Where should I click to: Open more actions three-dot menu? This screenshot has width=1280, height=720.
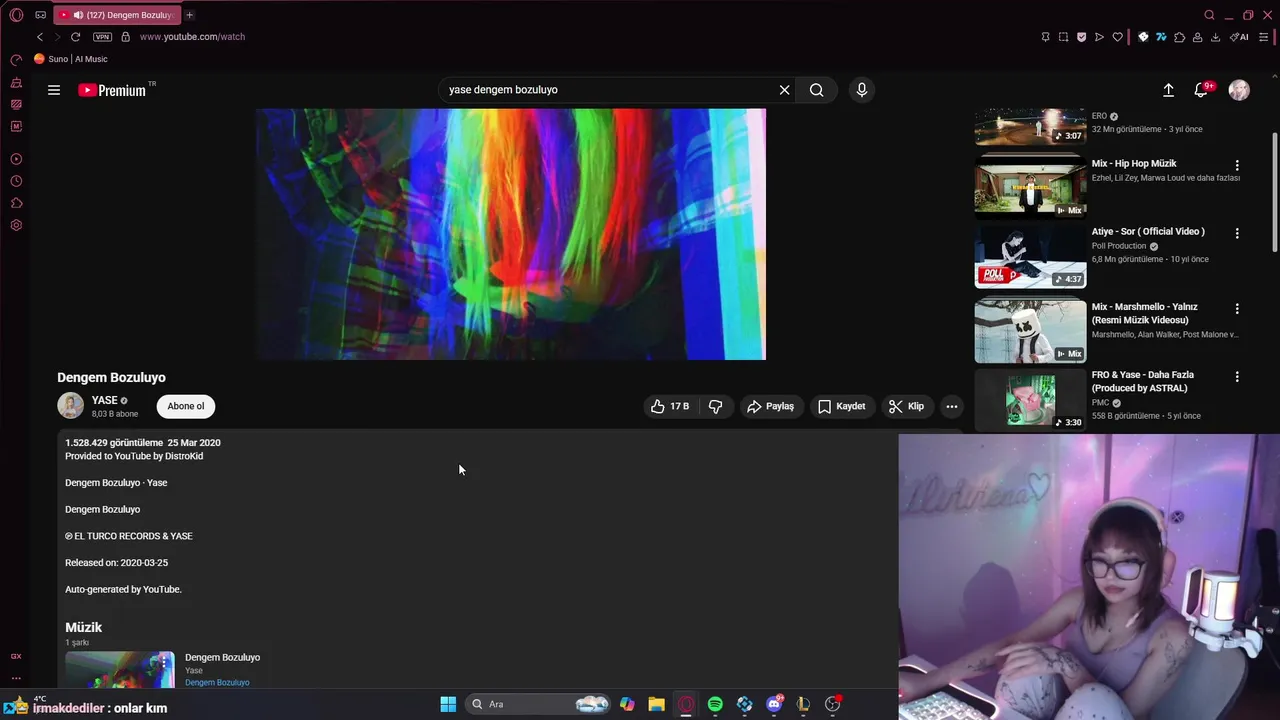pos(952,406)
